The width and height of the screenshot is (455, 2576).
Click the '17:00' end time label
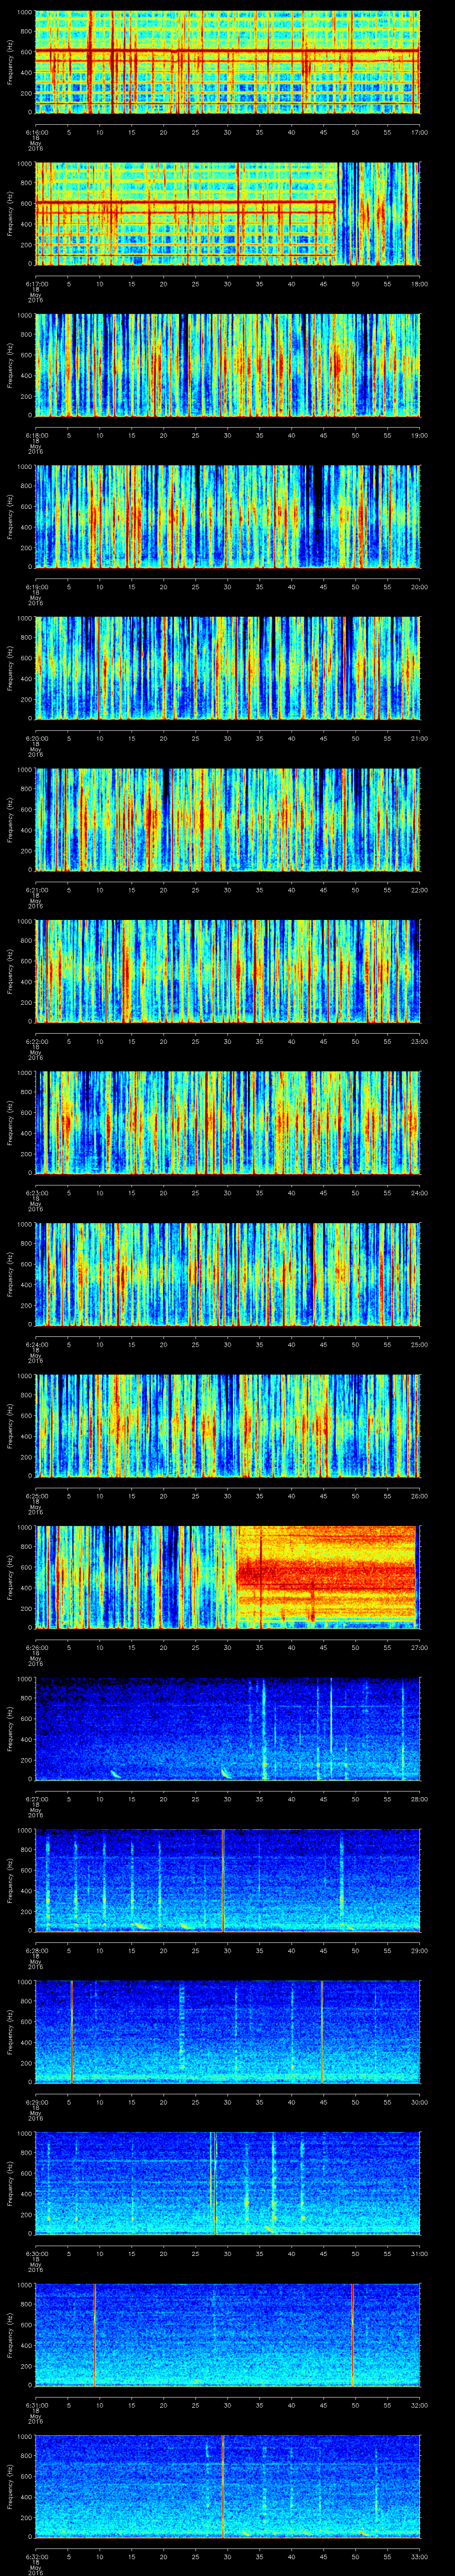[419, 132]
